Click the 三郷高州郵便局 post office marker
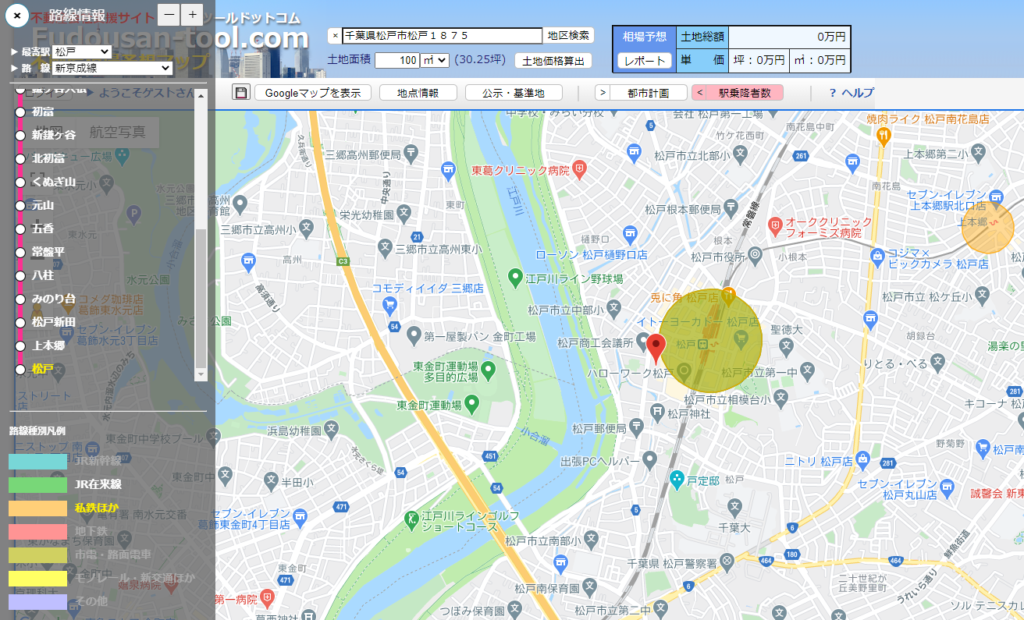The image size is (1024, 620). tap(410, 154)
